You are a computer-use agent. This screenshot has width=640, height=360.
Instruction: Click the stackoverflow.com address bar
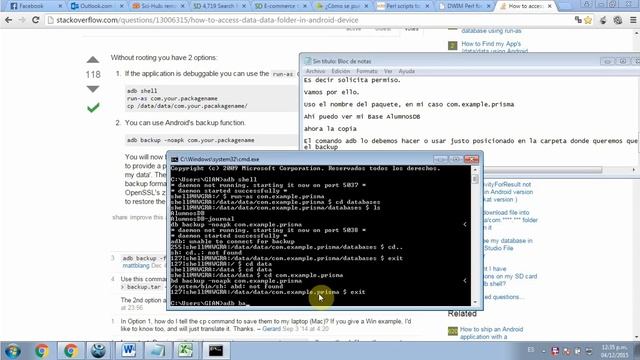click(306, 20)
